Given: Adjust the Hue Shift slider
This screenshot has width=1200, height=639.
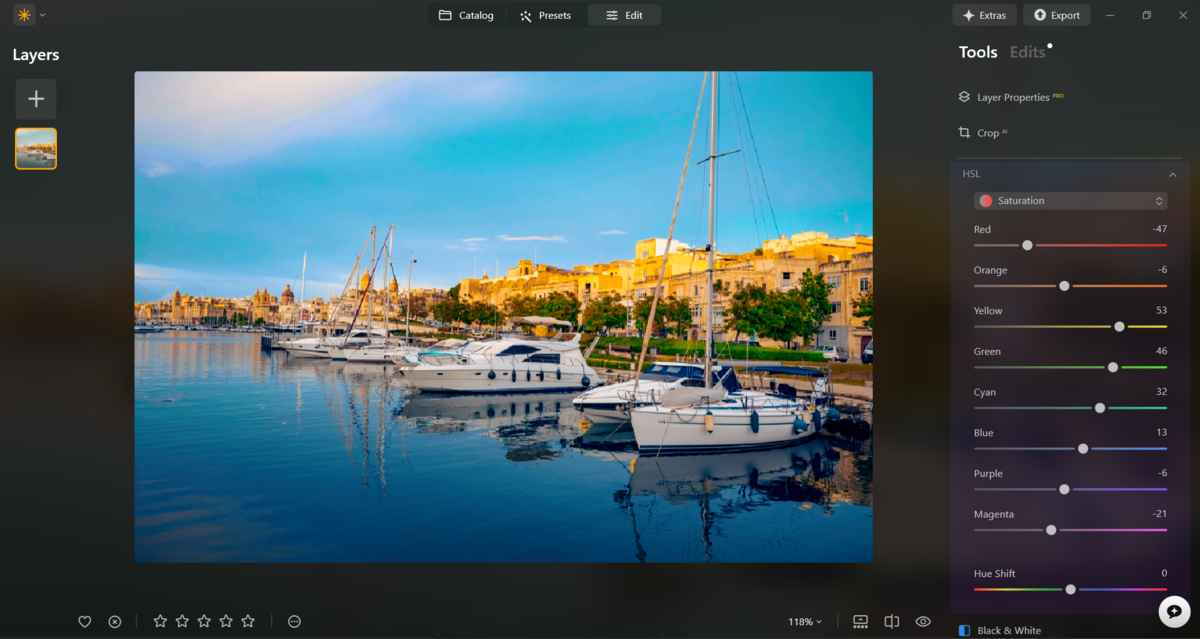Looking at the screenshot, I should [1070, 590].
